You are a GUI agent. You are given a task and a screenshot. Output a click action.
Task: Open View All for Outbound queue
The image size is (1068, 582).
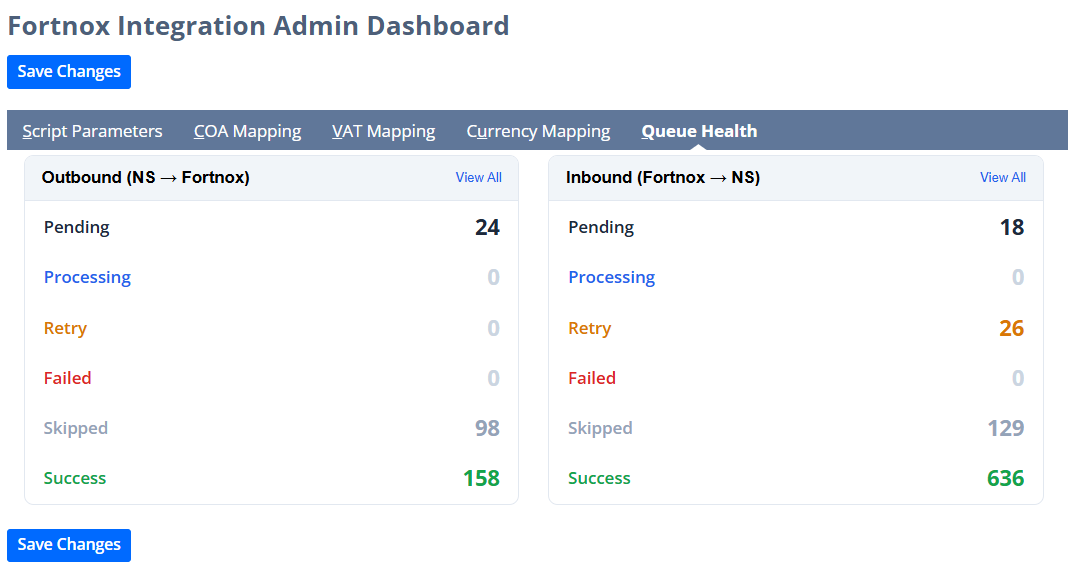tap(479, 177)
